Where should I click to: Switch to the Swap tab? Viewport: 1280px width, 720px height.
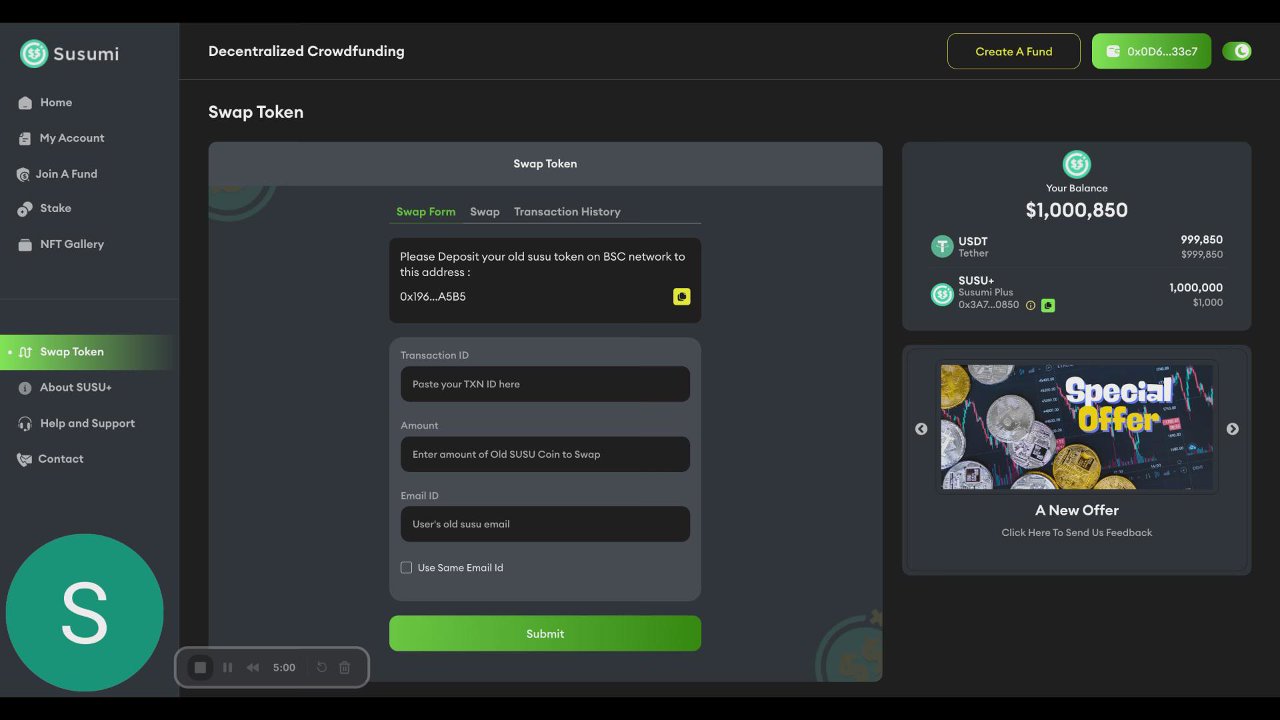tap(485, 212)
